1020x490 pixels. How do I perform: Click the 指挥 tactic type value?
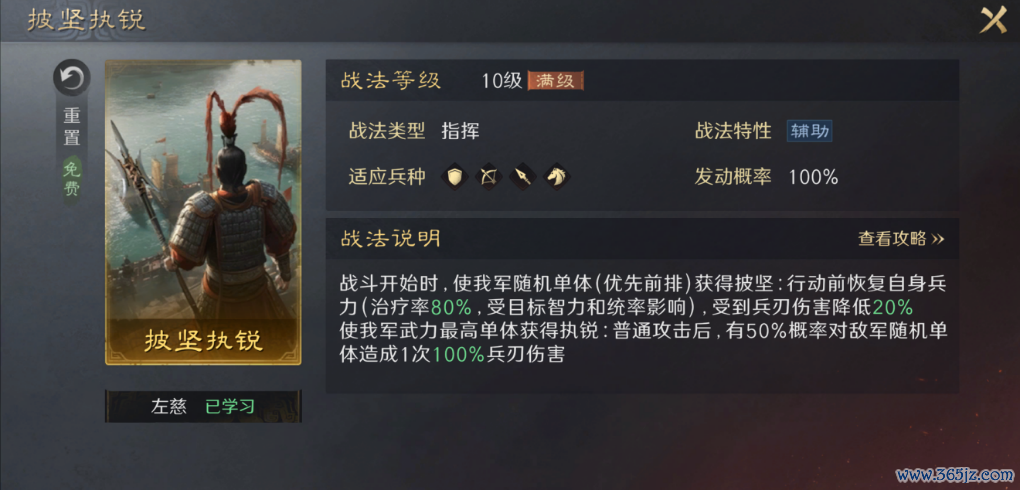461,131
